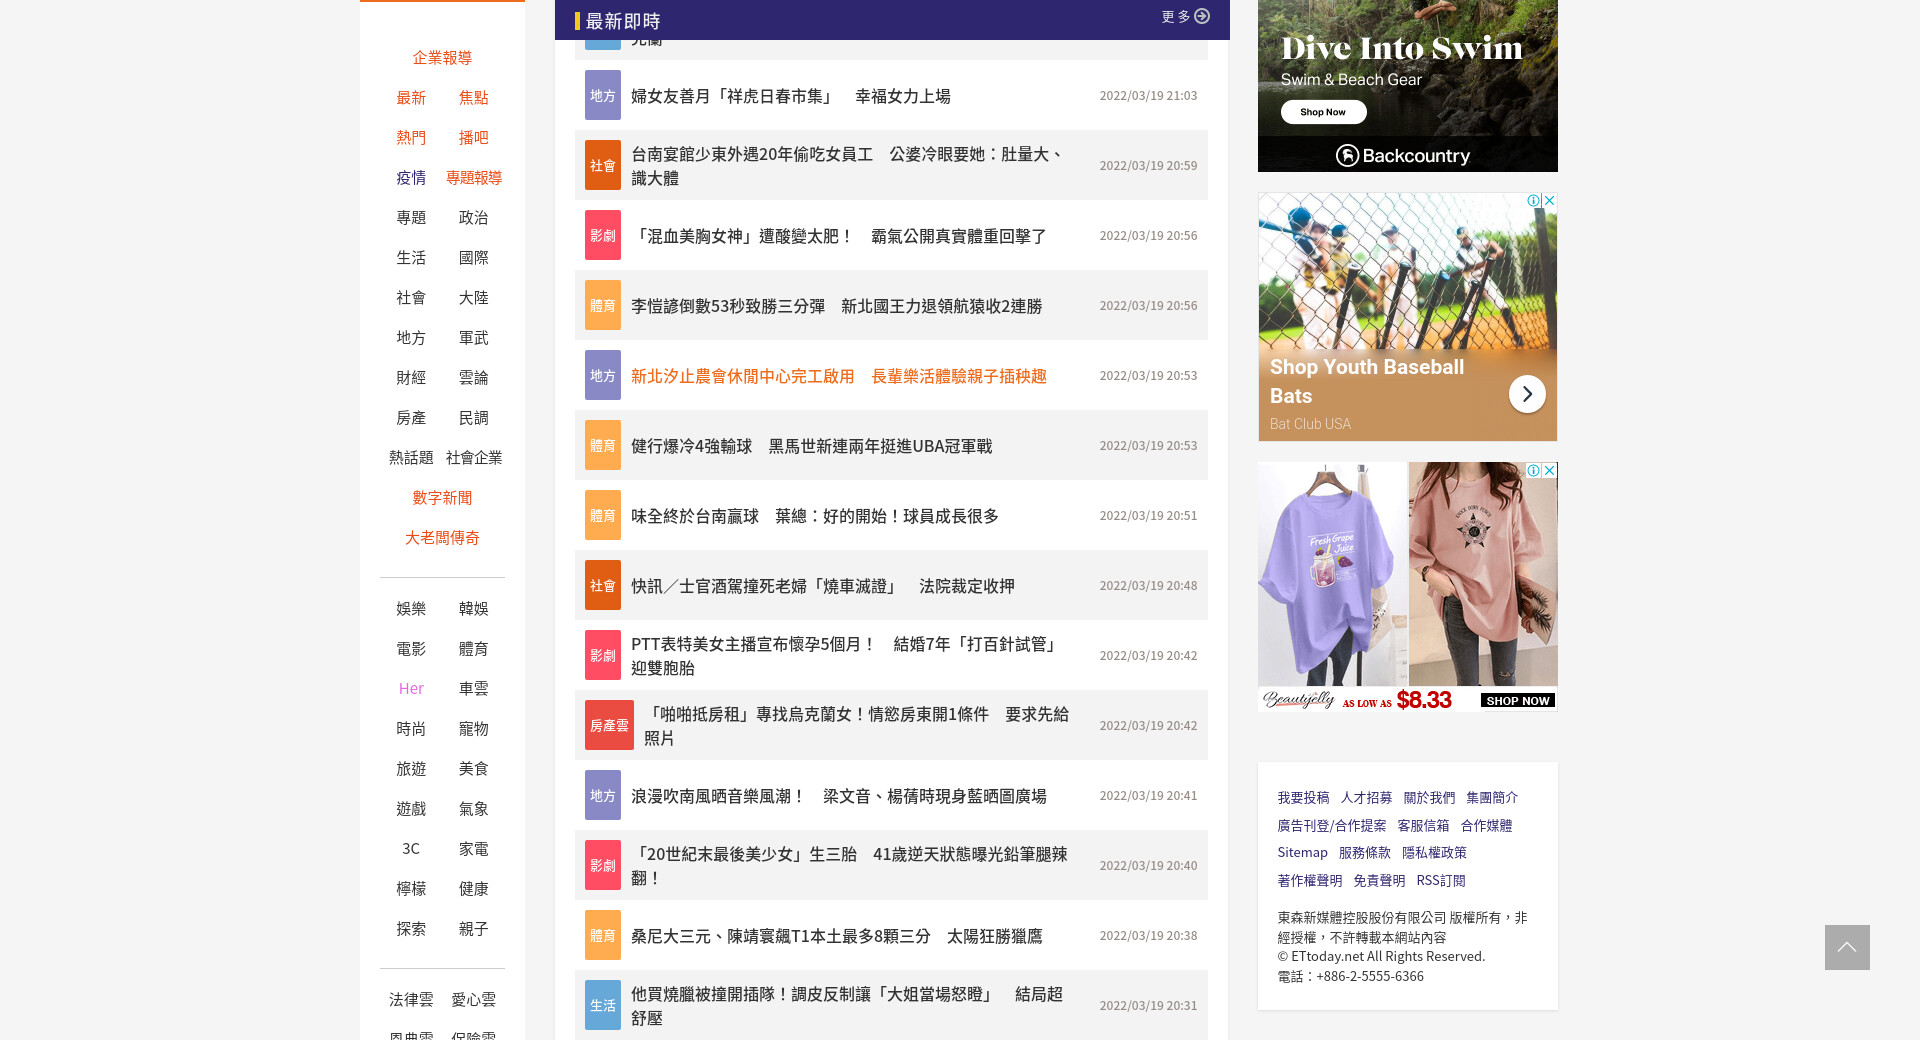Screen dimensions: 1920x1040
Task: Click the 房產雲 category tag
Action: (609, 725)
